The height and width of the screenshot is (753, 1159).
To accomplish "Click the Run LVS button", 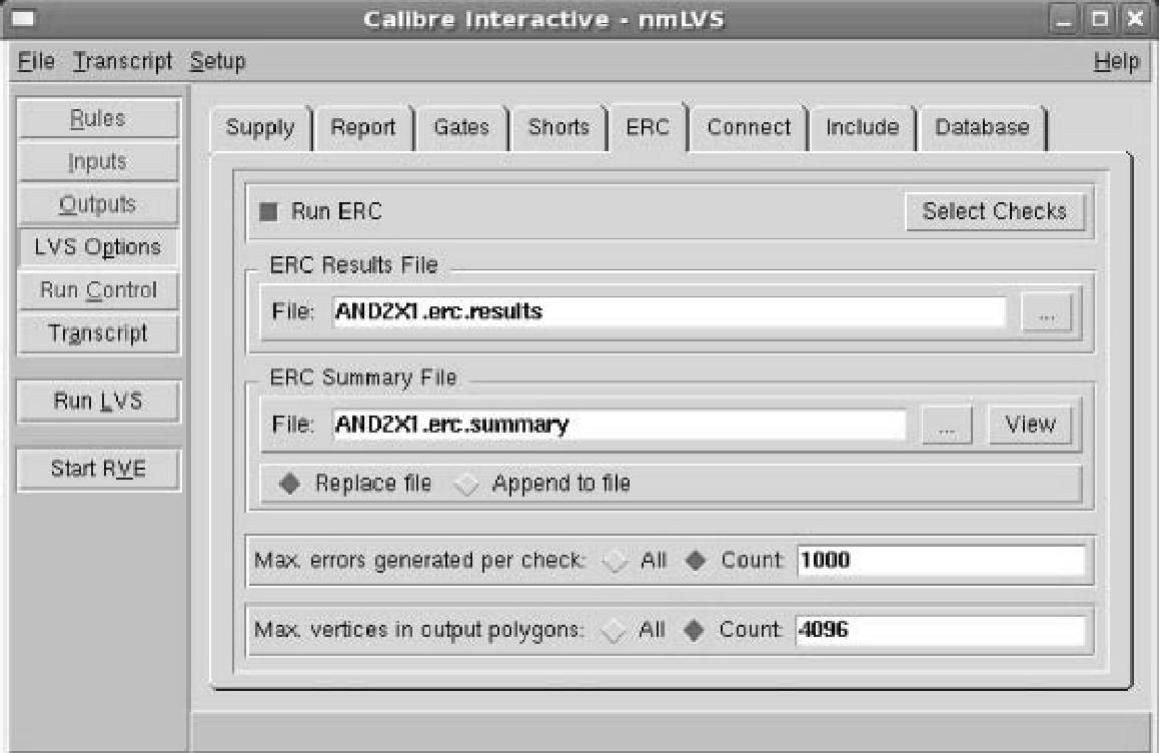I will point(98,401).
